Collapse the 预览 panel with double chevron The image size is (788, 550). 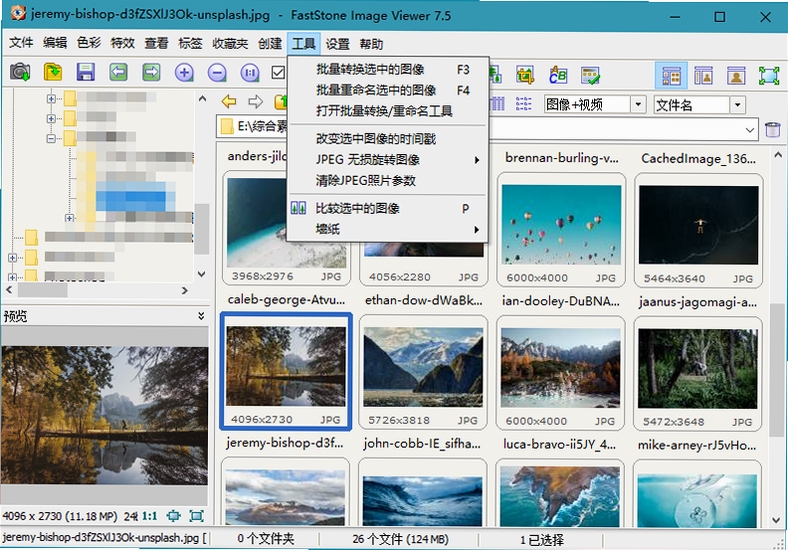[x=201, y=316]
